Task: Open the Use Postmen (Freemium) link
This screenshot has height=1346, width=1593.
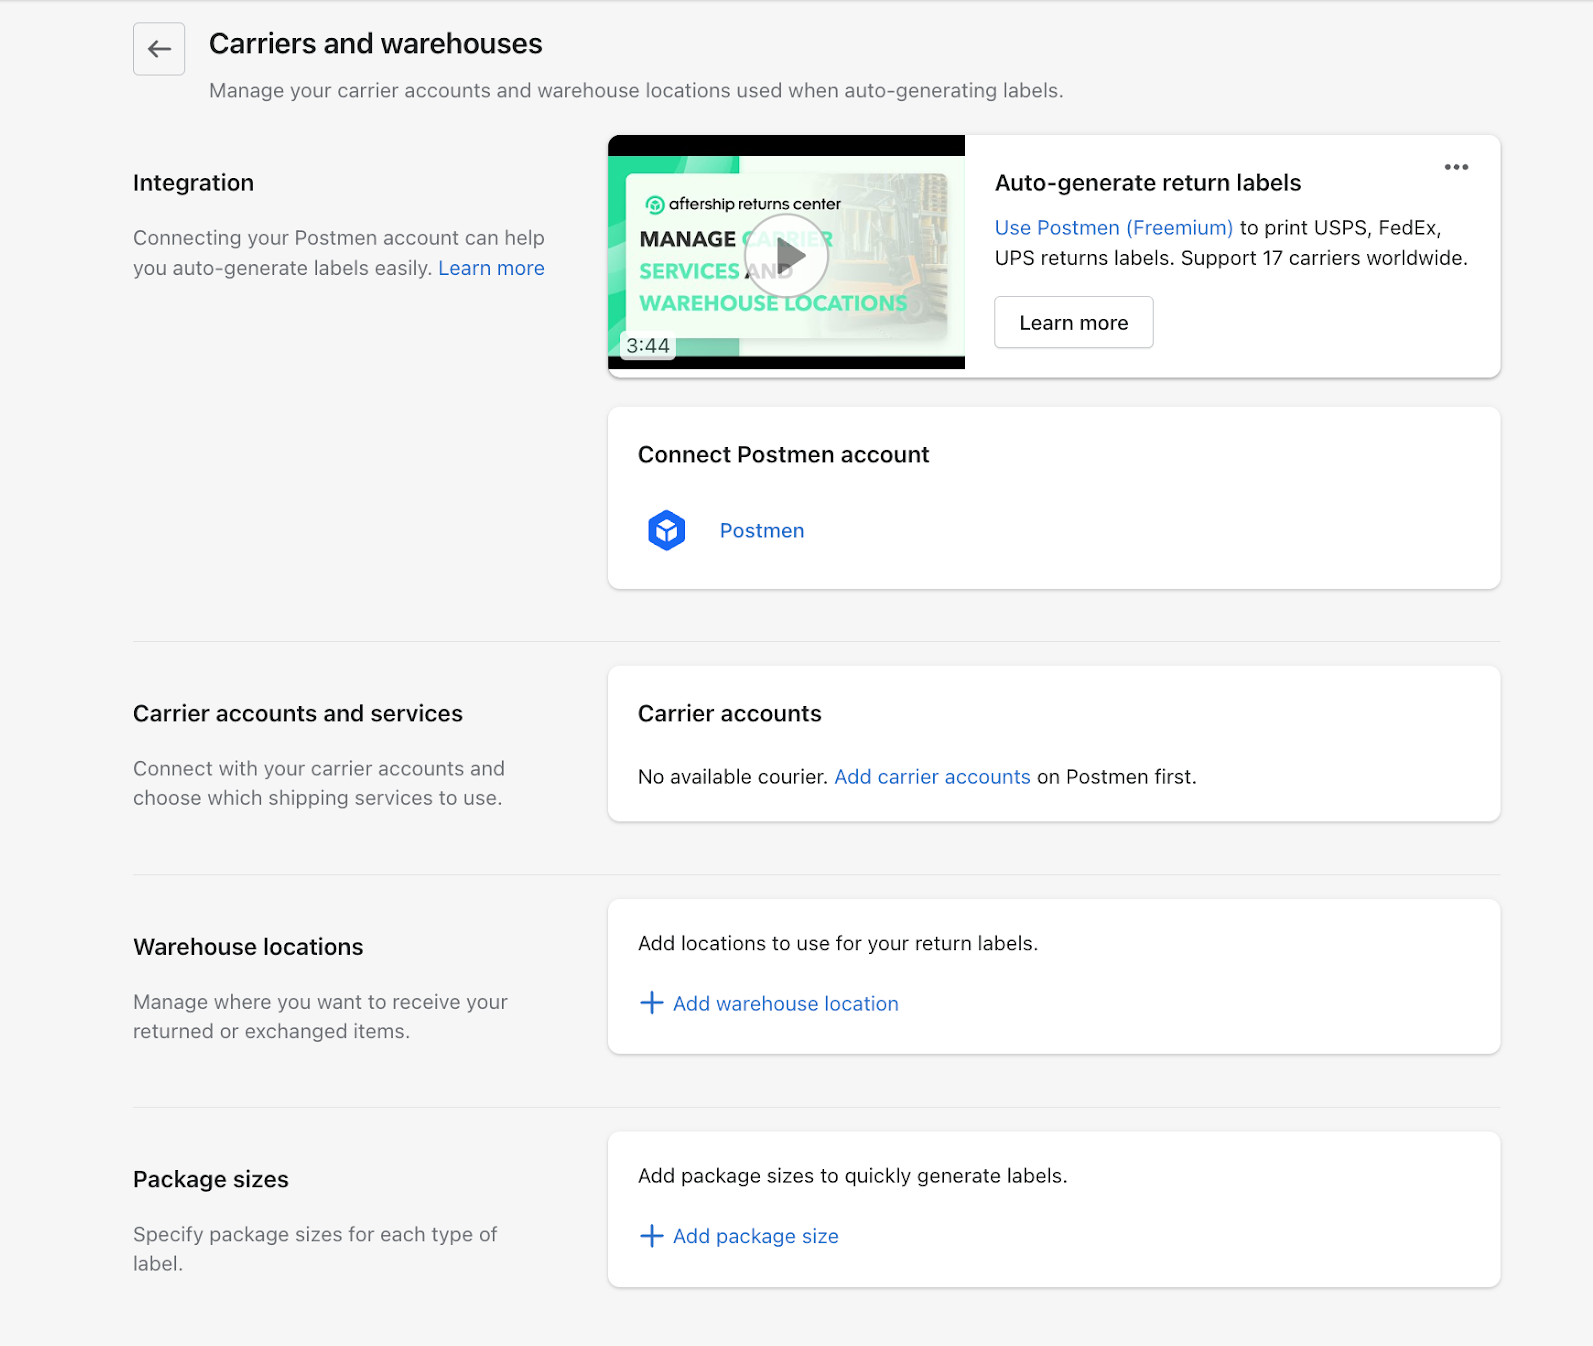Action: tap(1113, 228)
